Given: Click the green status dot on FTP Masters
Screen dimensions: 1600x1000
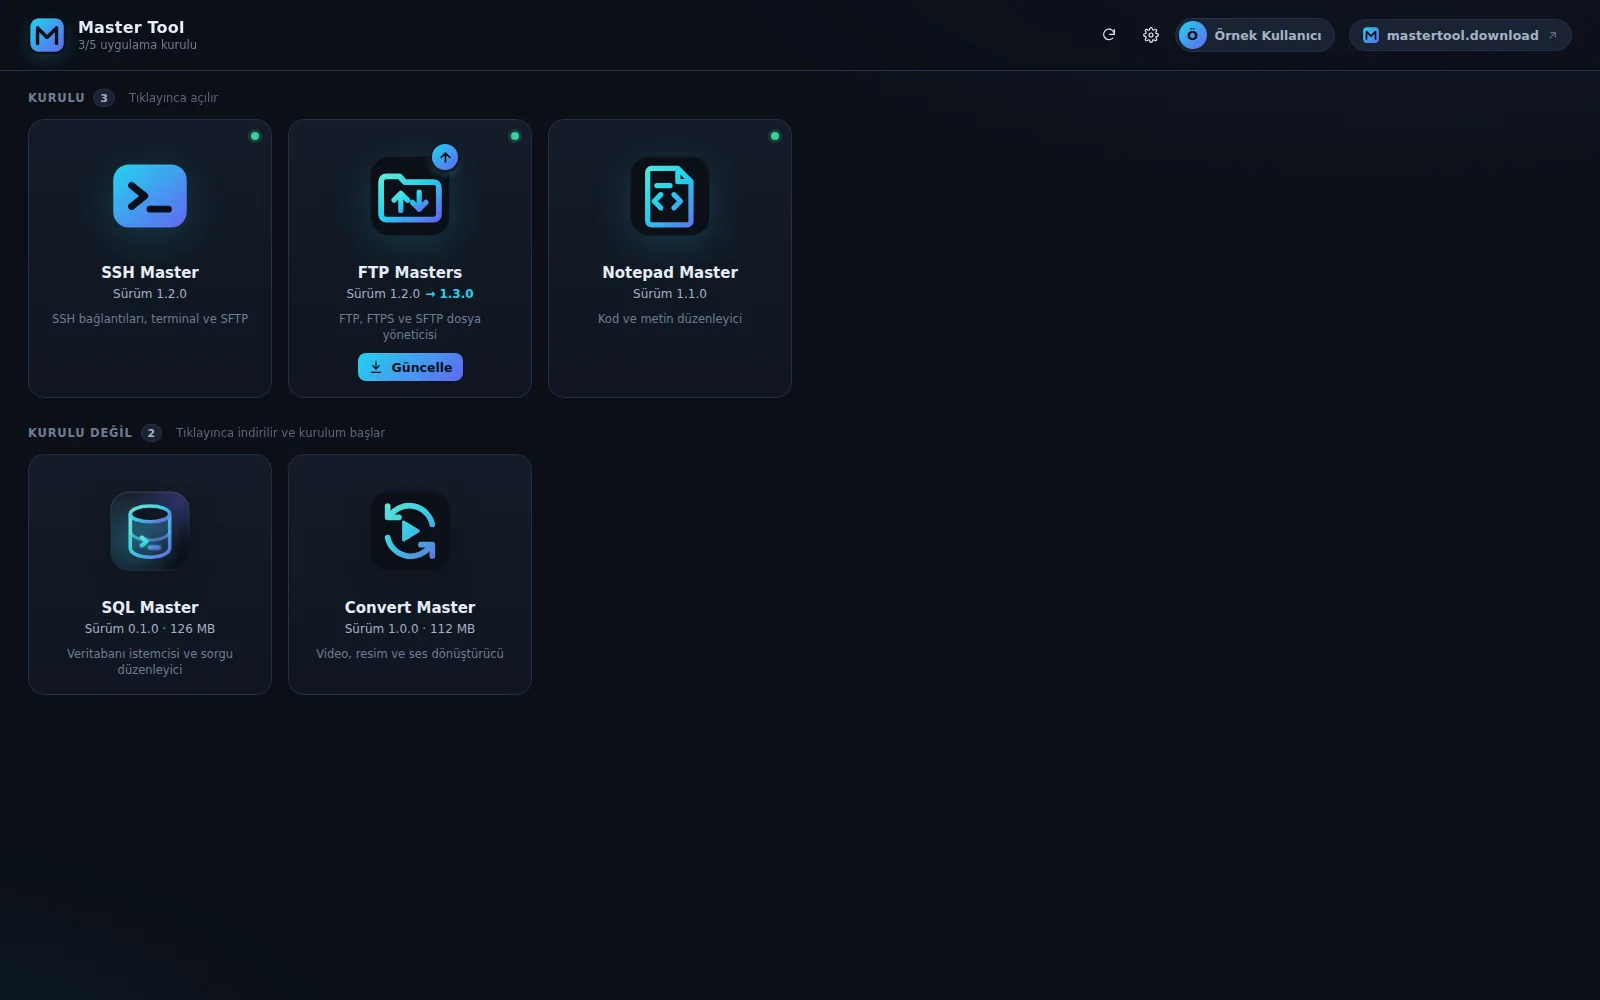Looking at the screenshot, I should (x=515, y=136).
